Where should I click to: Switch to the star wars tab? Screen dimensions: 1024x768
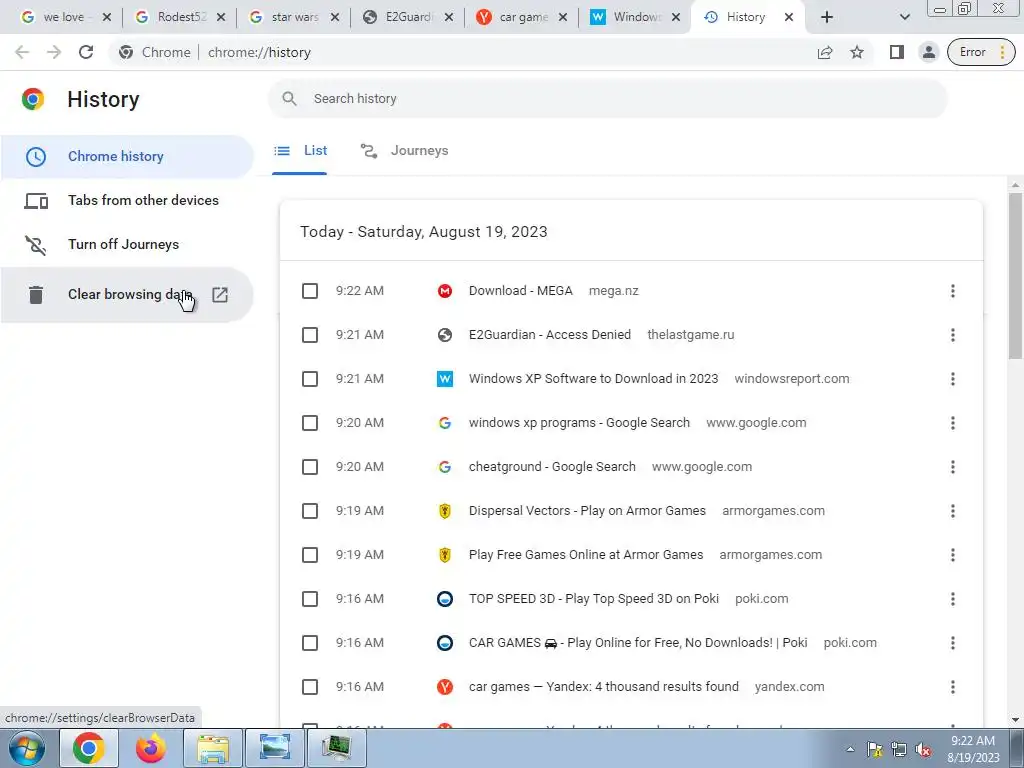[x=295, y=17]
